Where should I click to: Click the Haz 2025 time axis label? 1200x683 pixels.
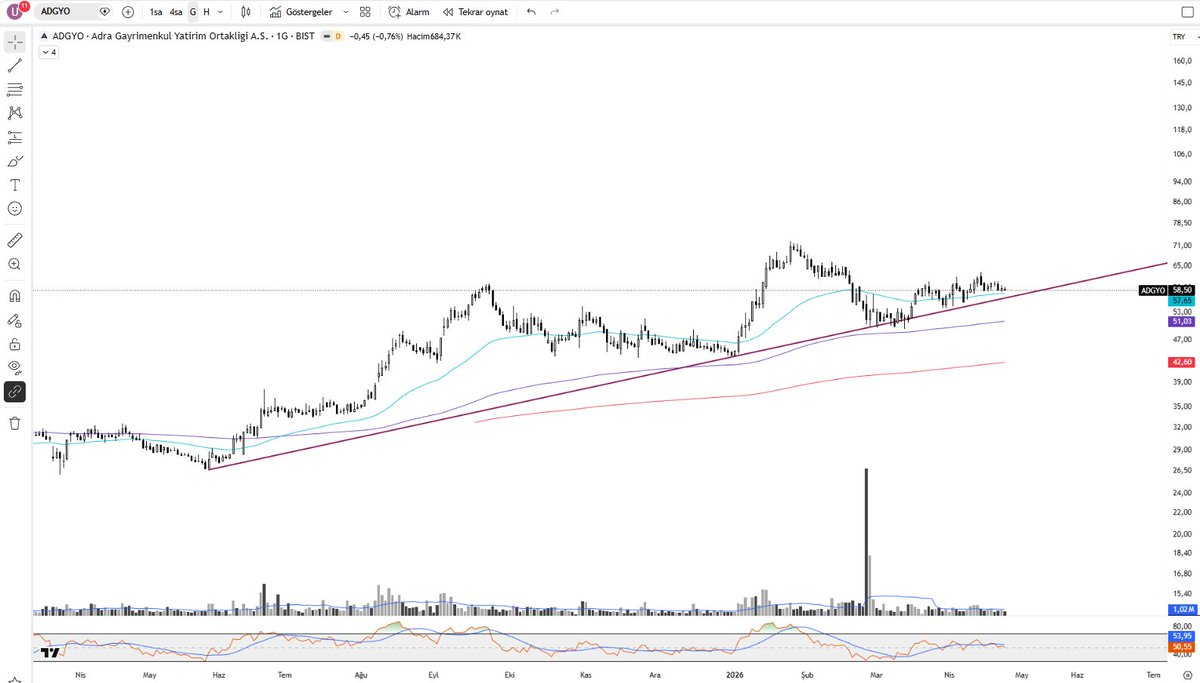pos(219,675)
